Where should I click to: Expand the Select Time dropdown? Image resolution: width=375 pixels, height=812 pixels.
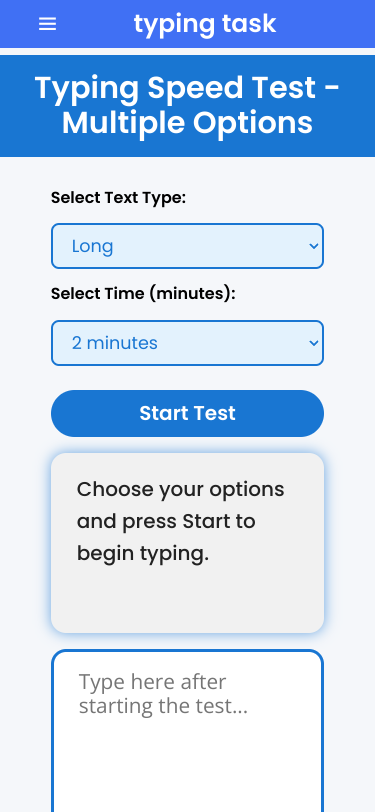coord(188,343)
